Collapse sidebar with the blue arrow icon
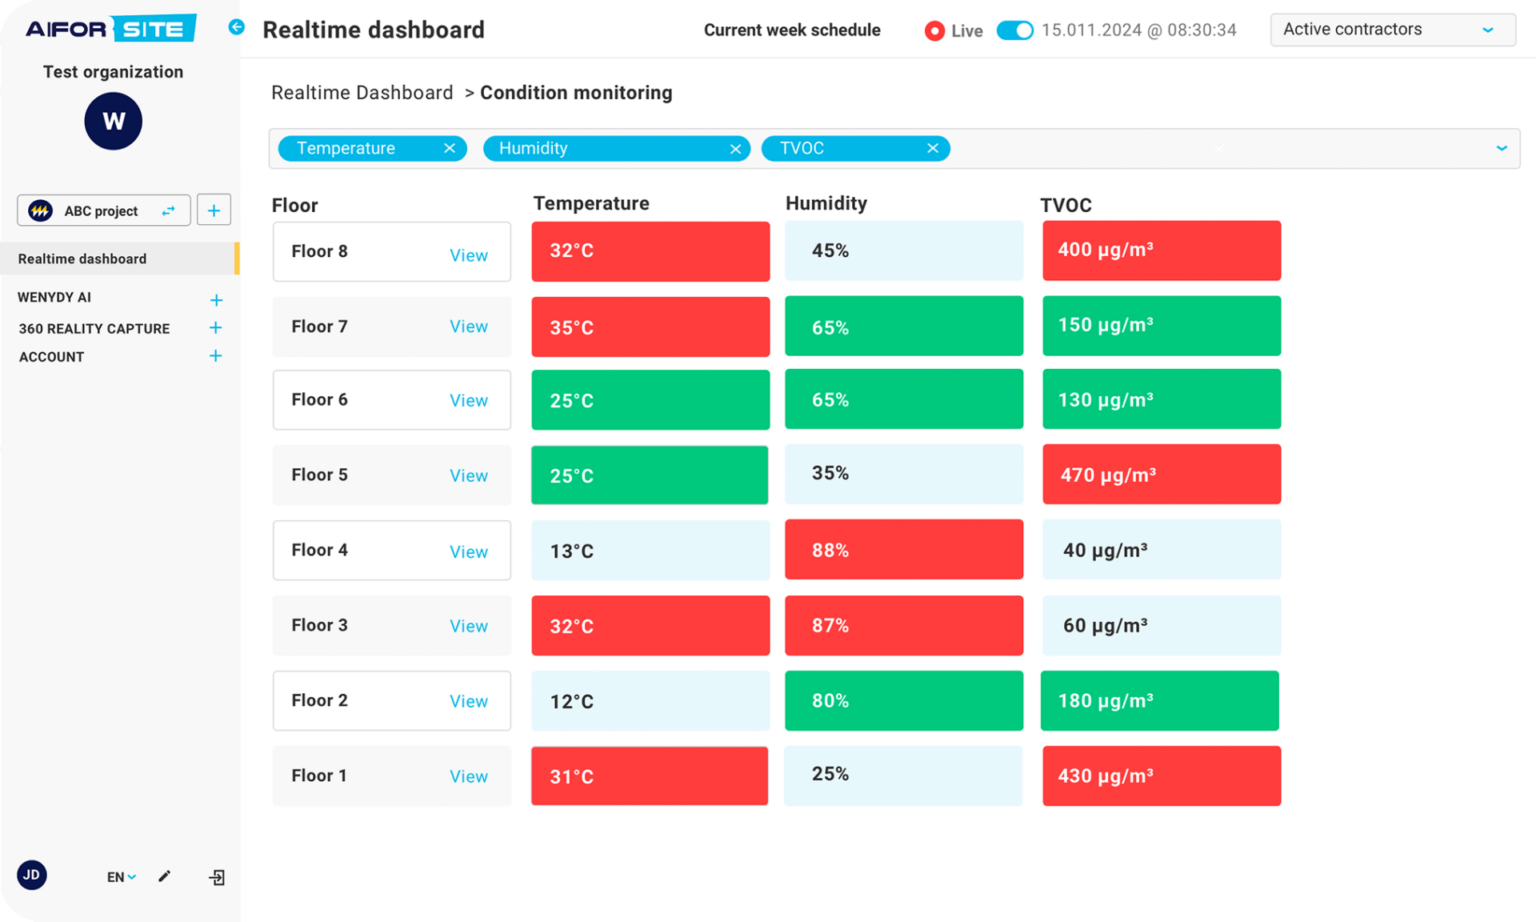The width and height of the screenshot is (1536, 922). point(237,27)
